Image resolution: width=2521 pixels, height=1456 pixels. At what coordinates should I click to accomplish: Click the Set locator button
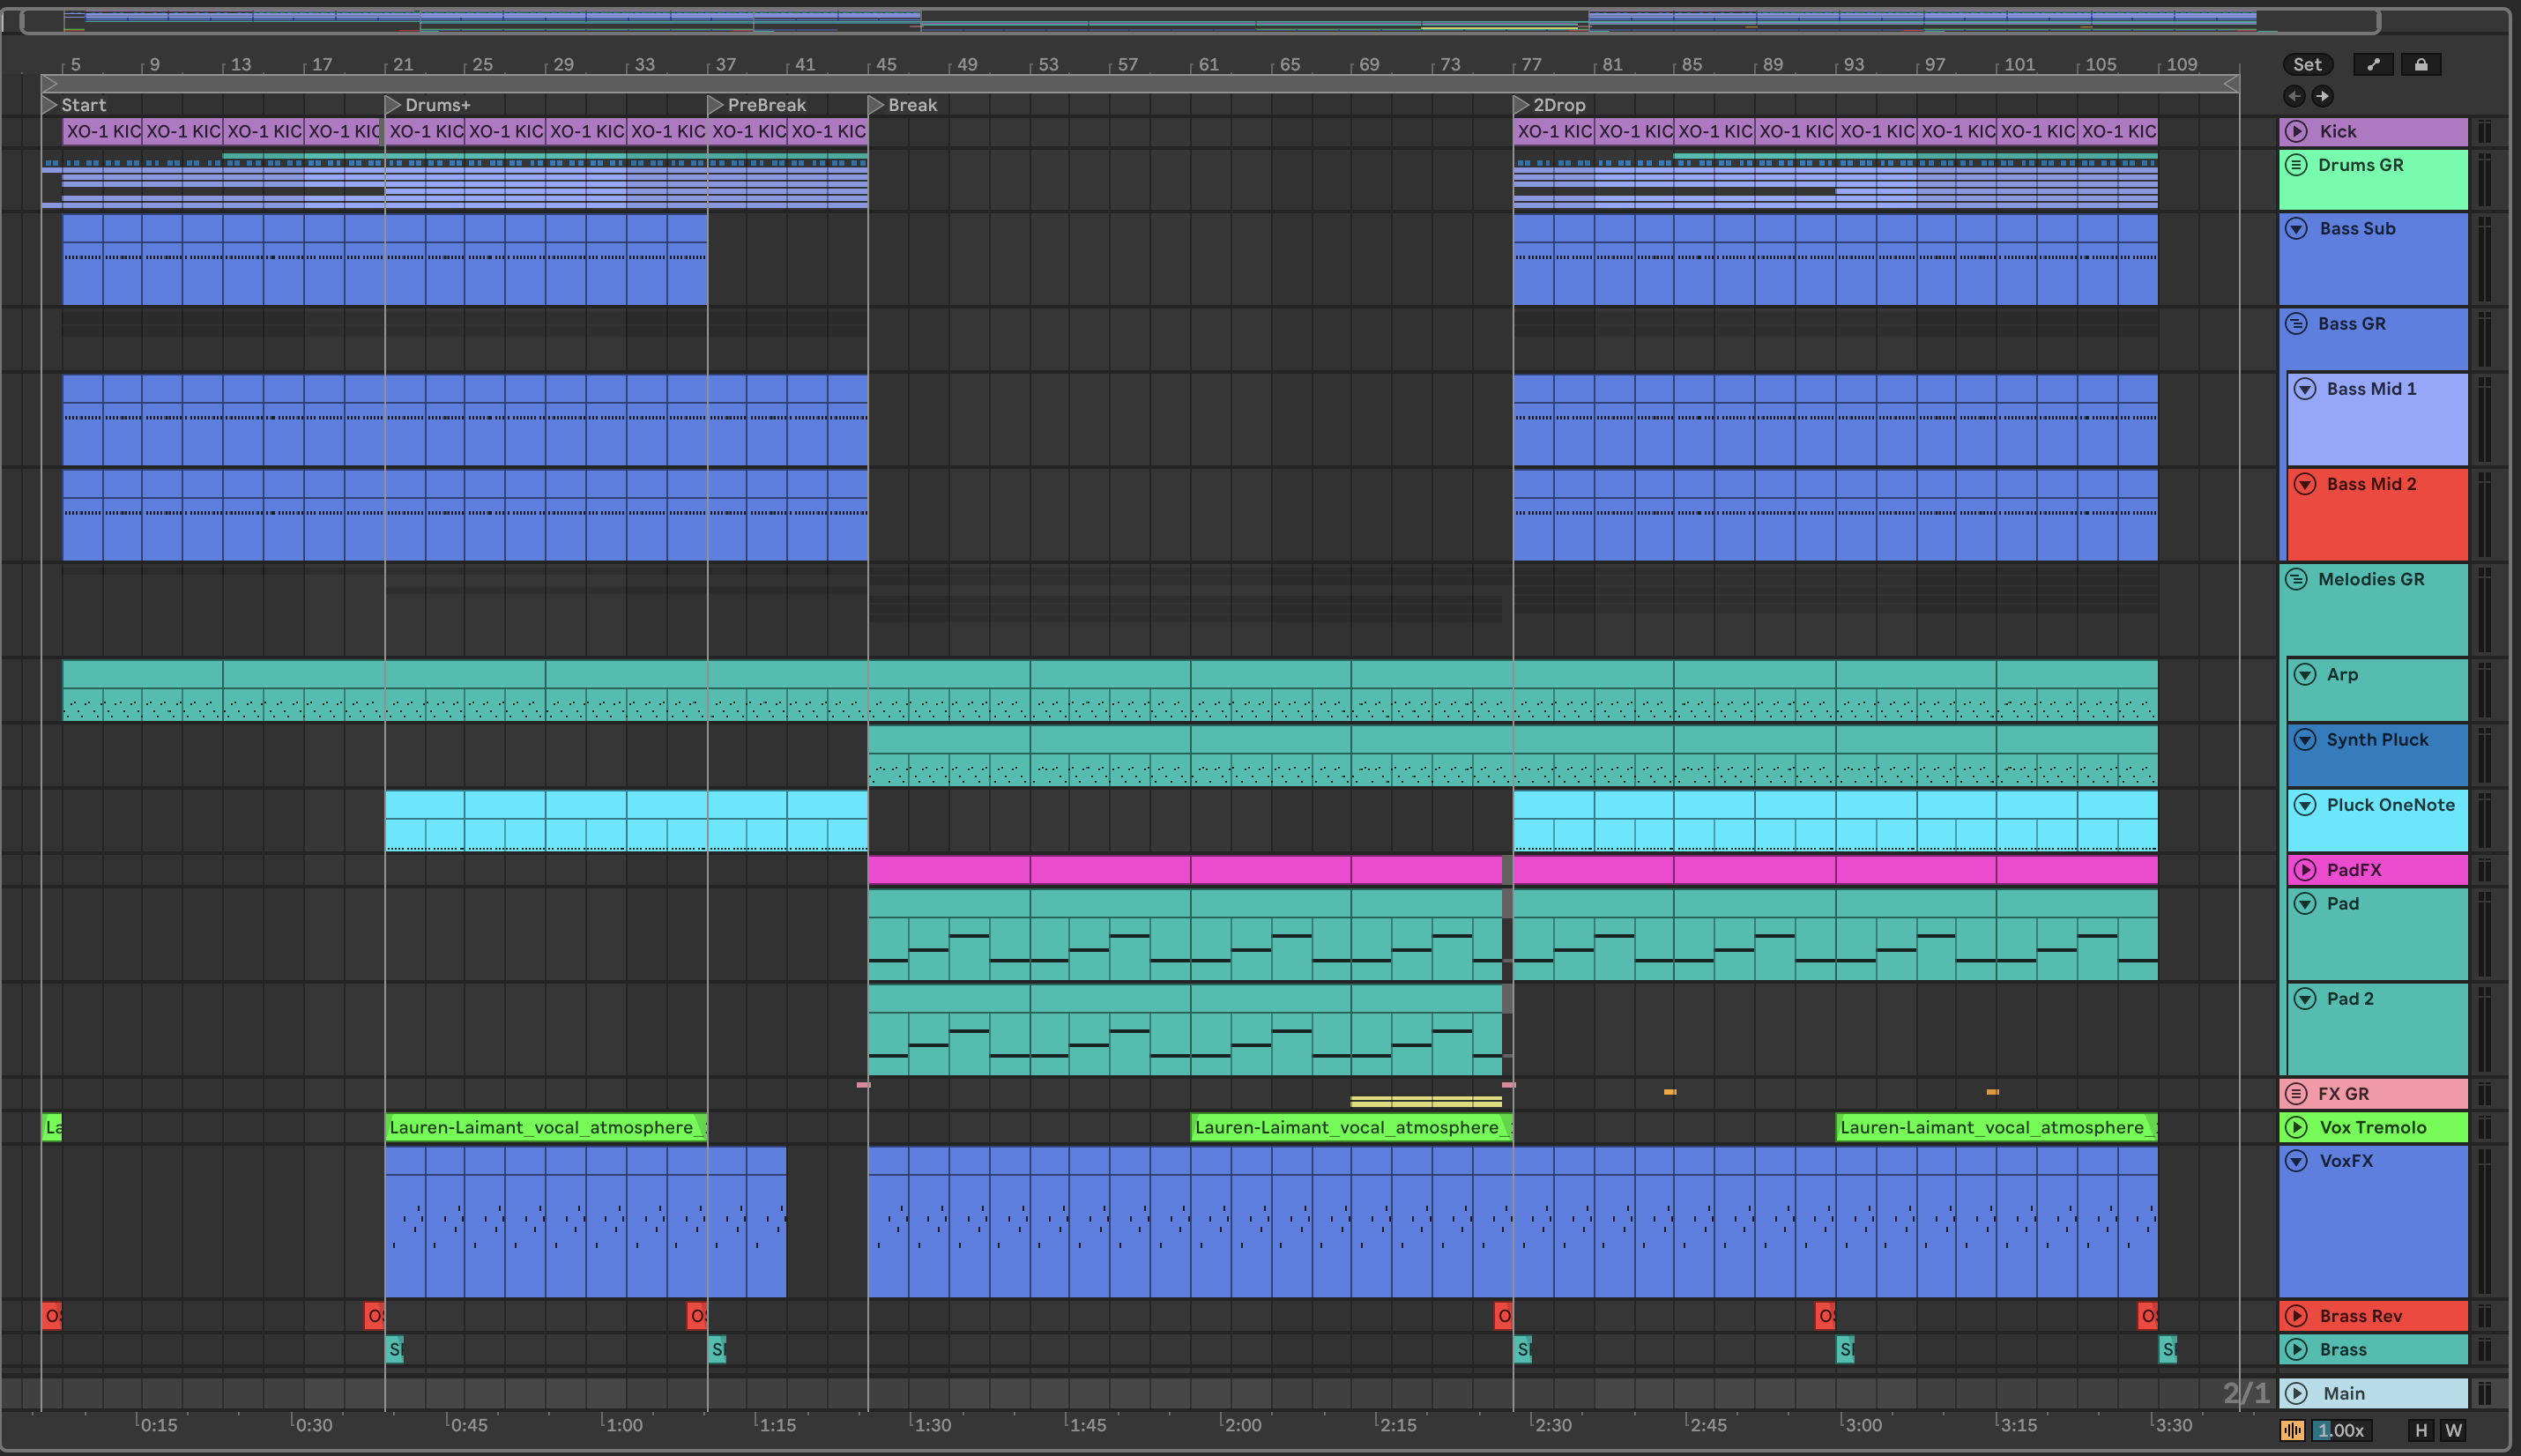click(x=2307, y=65)
